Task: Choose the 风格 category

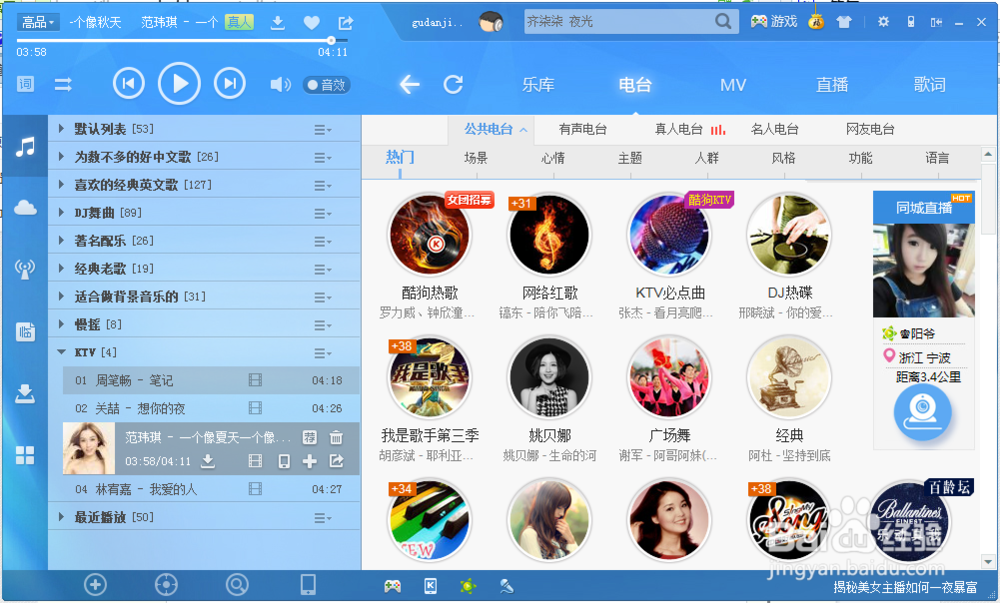Action: (783, 158)
